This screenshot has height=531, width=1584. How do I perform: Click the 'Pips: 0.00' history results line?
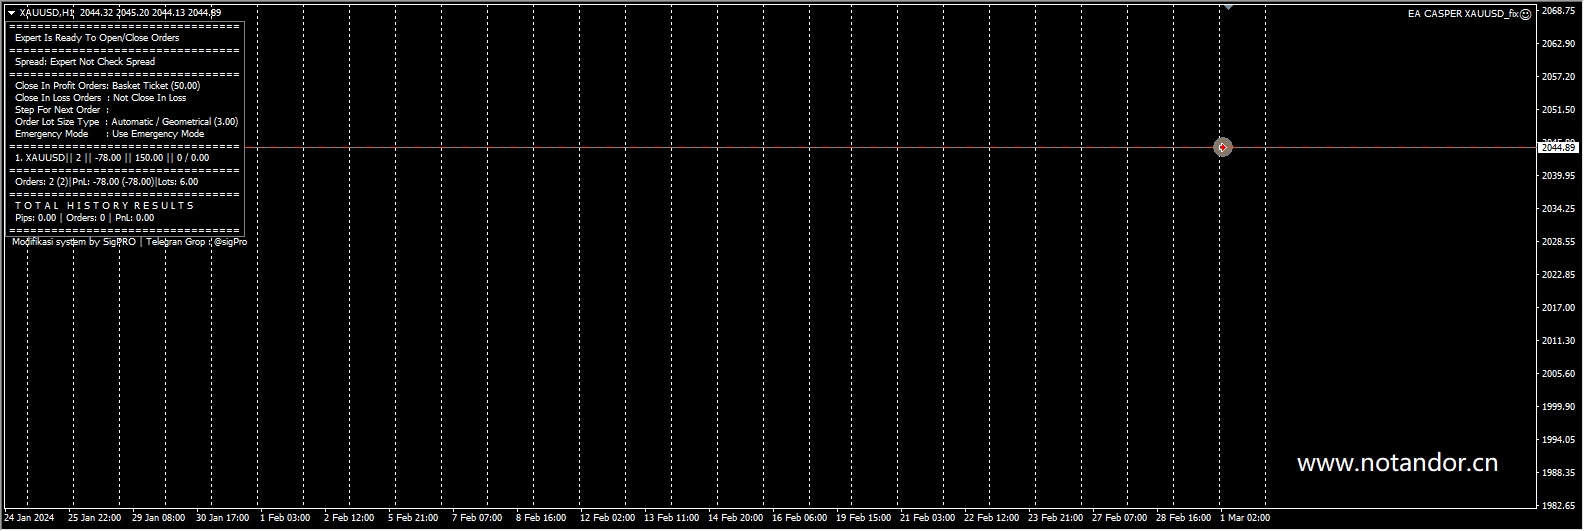(84, 217)
